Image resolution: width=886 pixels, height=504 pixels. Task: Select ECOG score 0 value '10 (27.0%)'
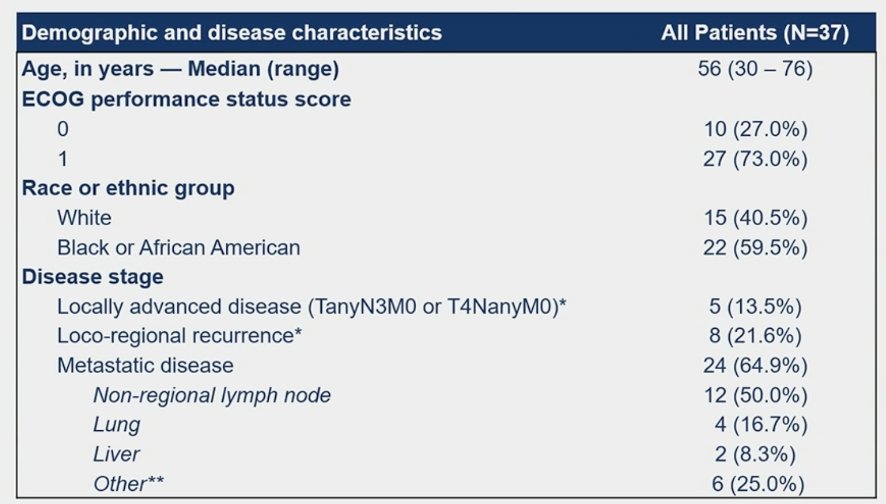coord(755,129)
